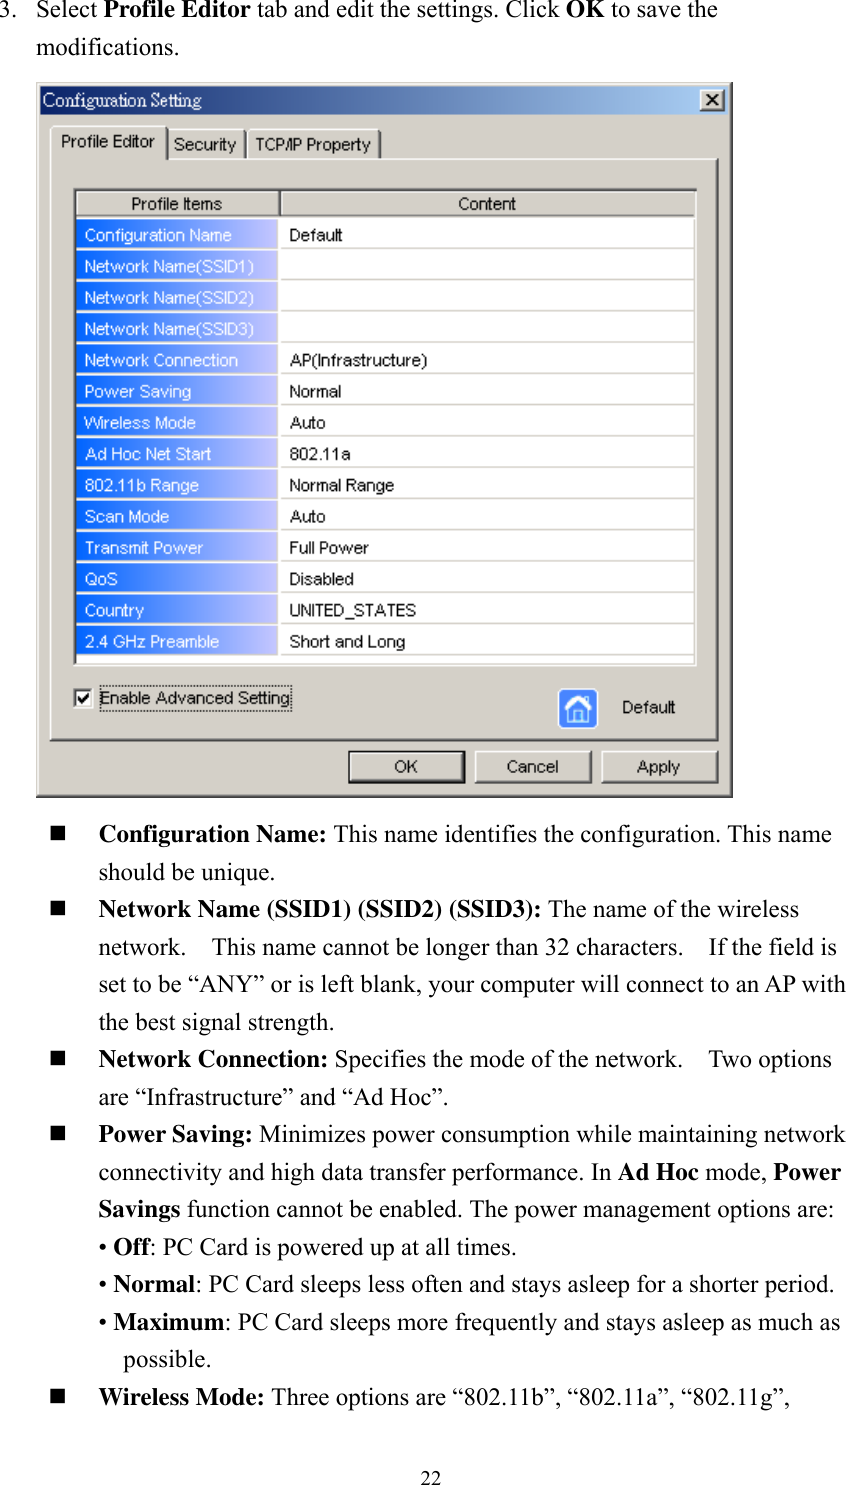Click the Apply button

click(659, 766)
